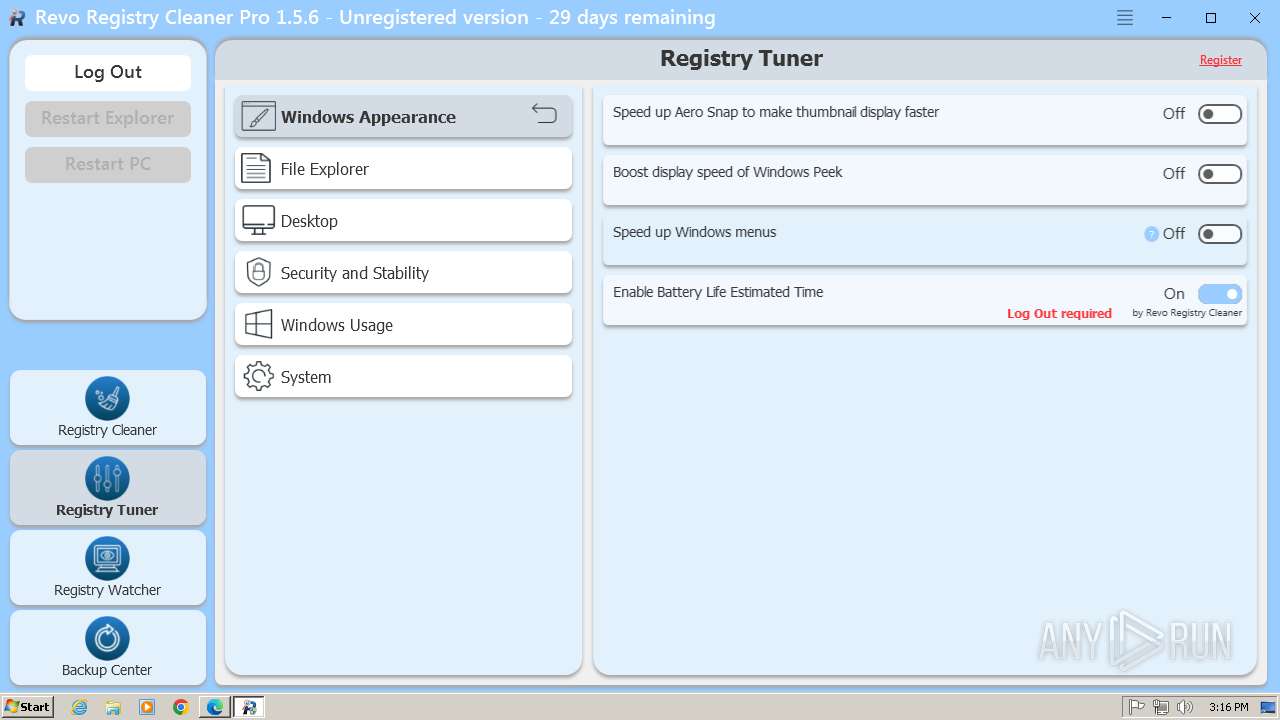The height and width of the screenshot is (720, 1280).
Task: Toggle Speed up Windows menus switch
Action: coord(1220,234)
